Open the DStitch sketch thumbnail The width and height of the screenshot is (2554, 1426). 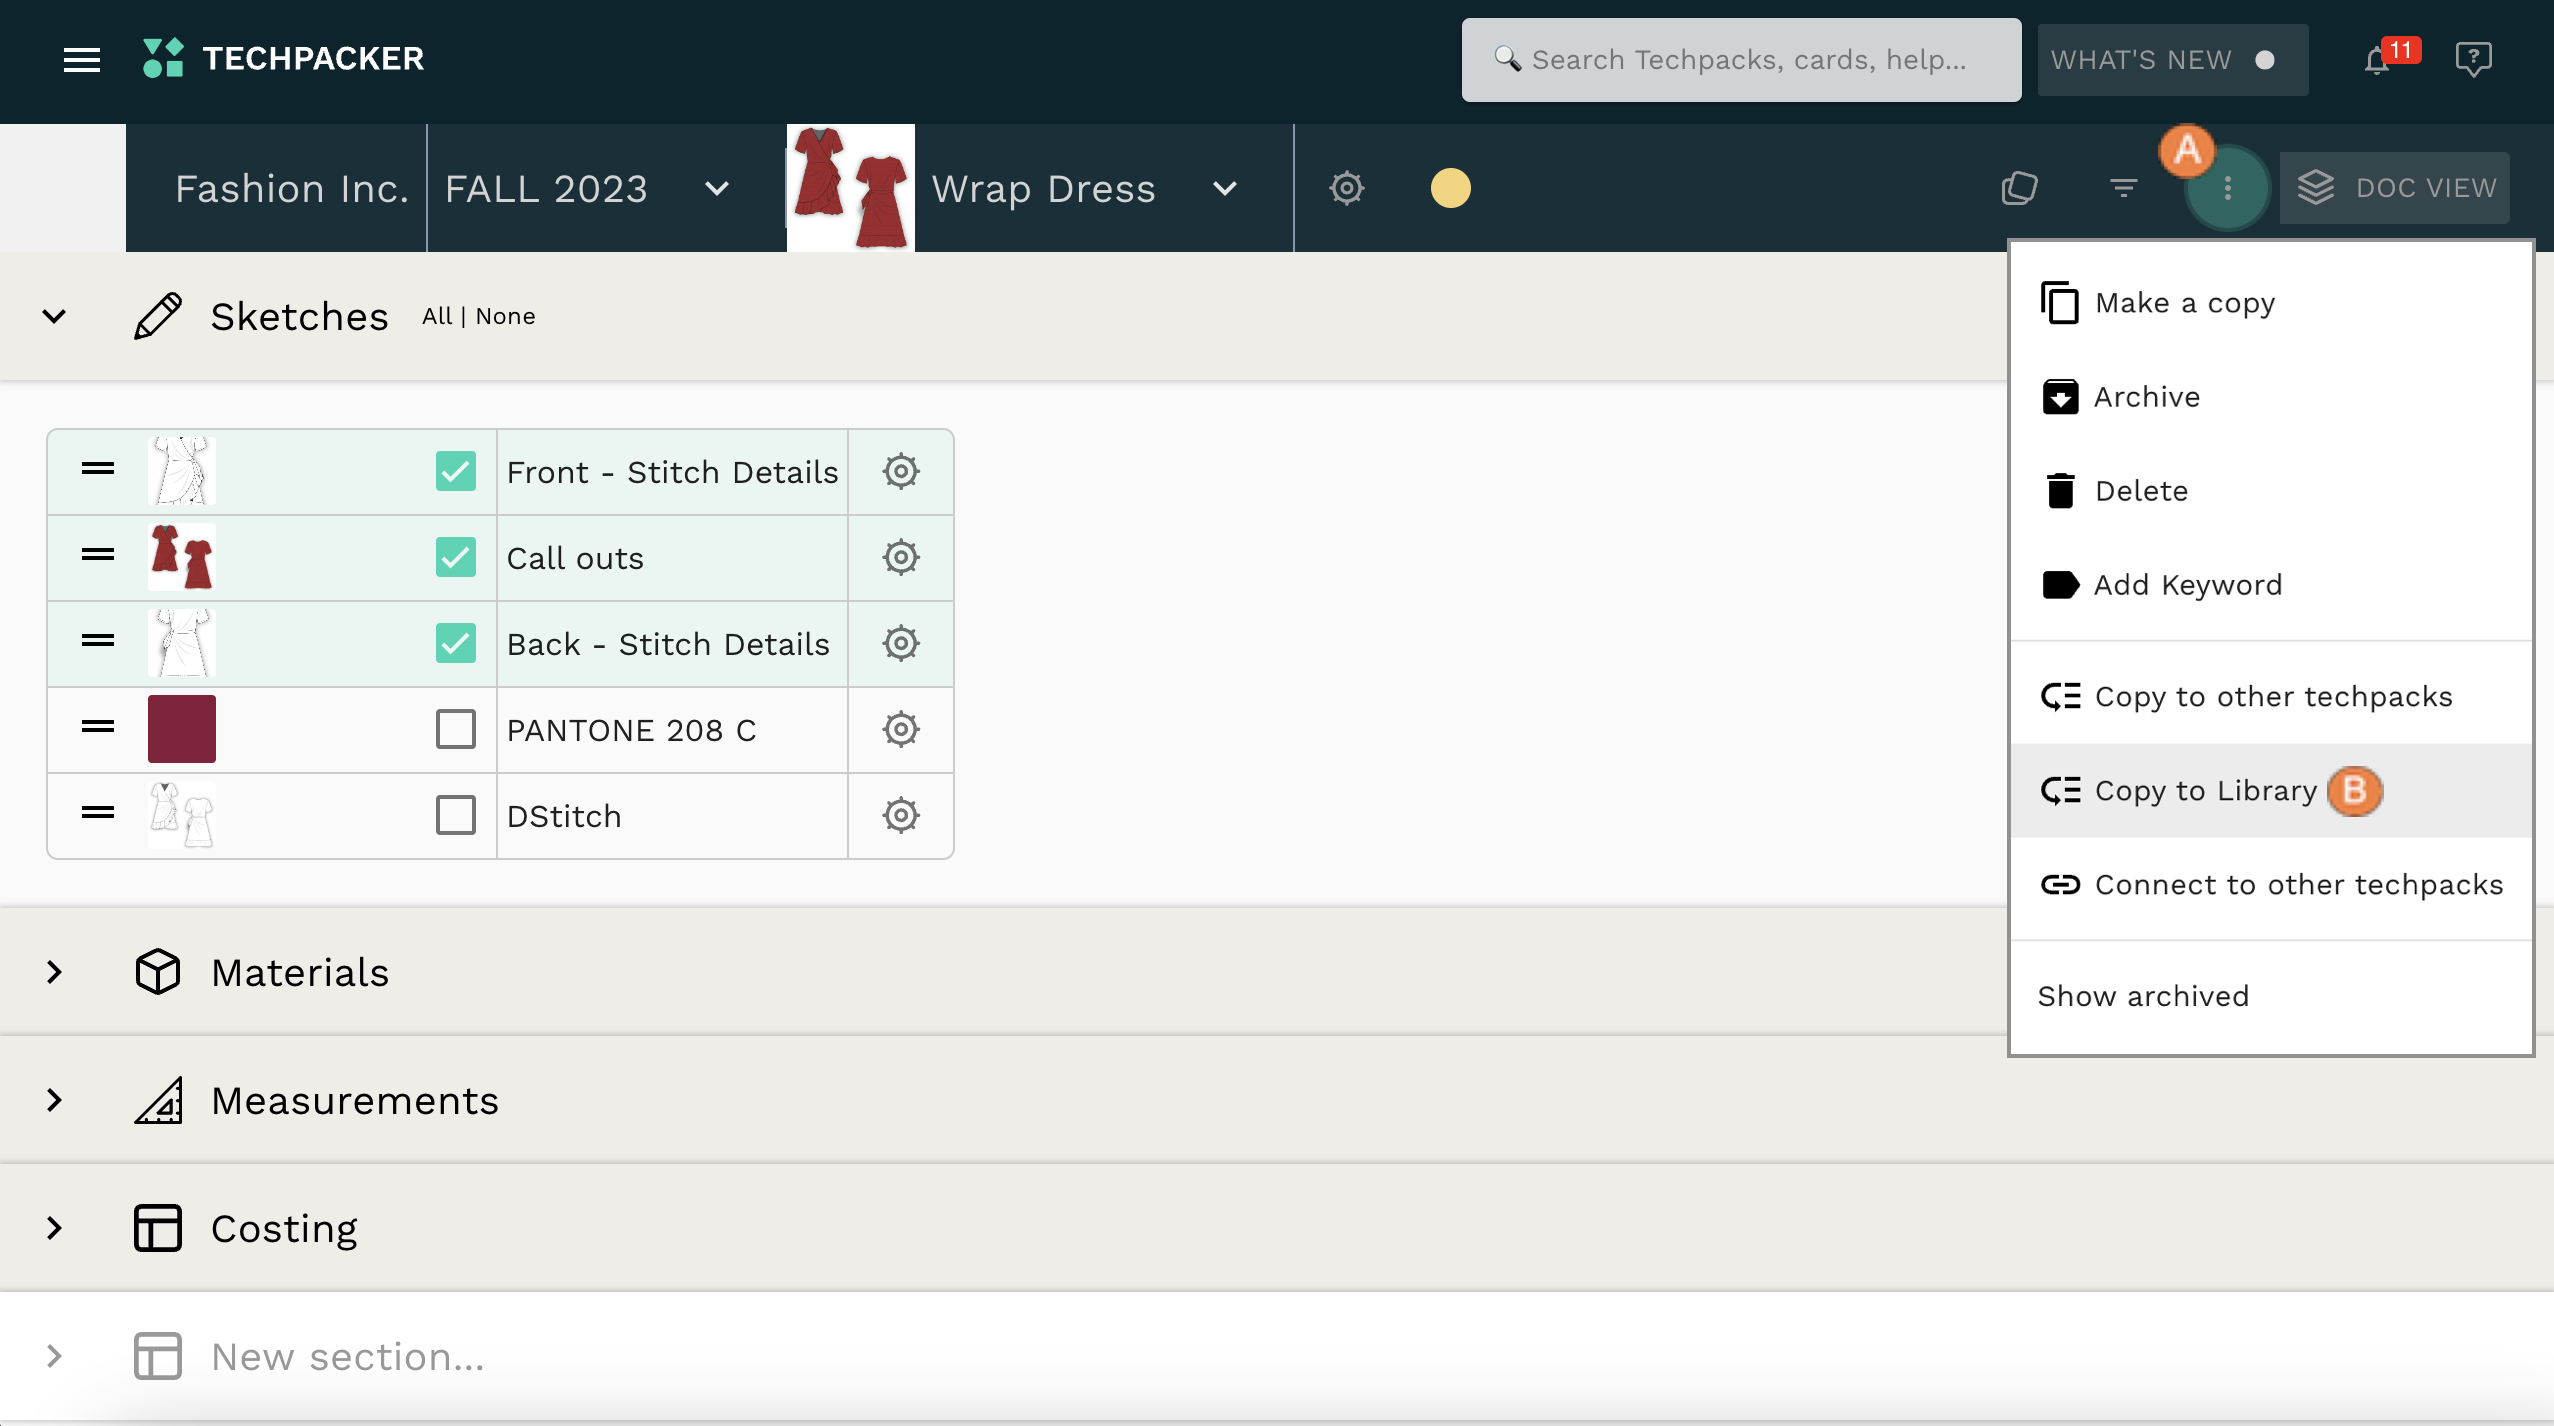point(182,815)
